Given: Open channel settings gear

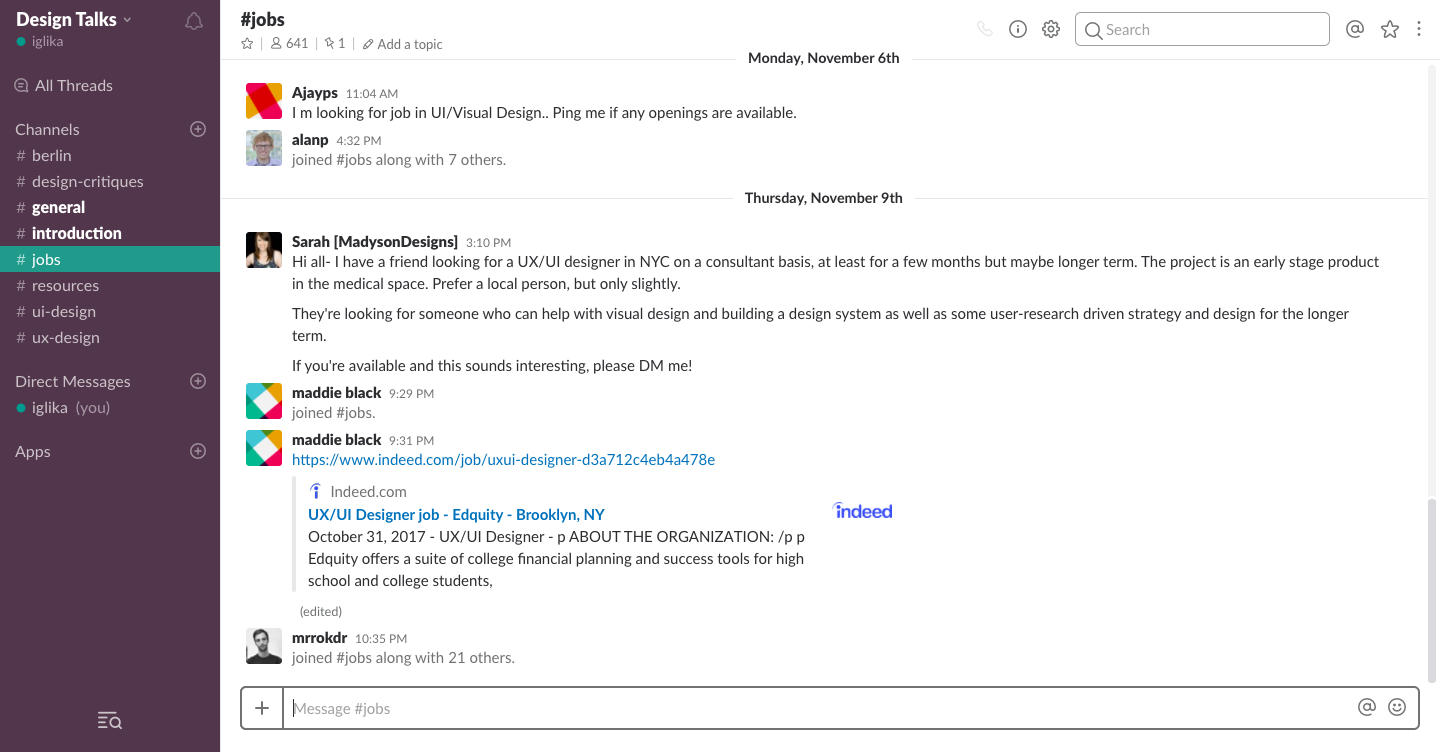Looking at the screenshot, I should click(1051, 29).
